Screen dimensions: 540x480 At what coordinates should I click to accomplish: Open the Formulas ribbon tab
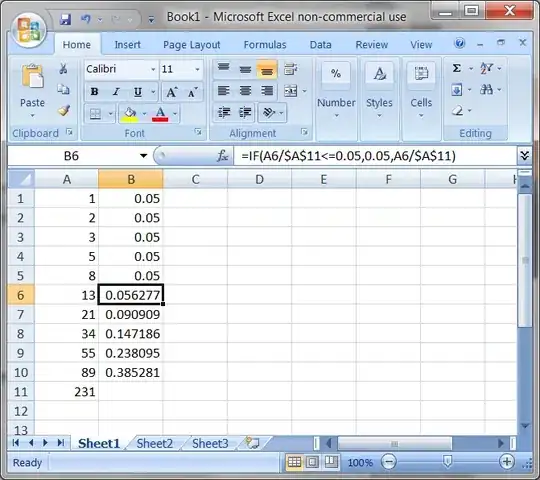click(265, 45)
